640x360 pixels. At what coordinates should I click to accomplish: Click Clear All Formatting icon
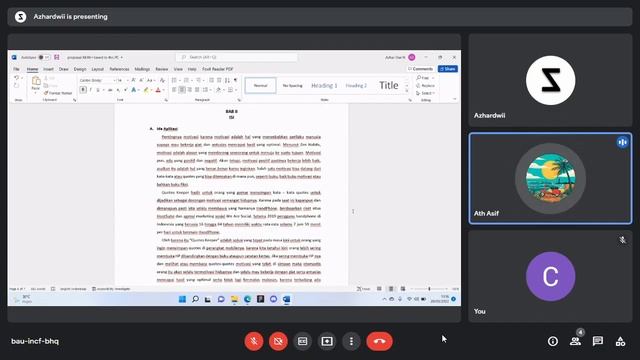pyautogui.click(x=162, y=80)
